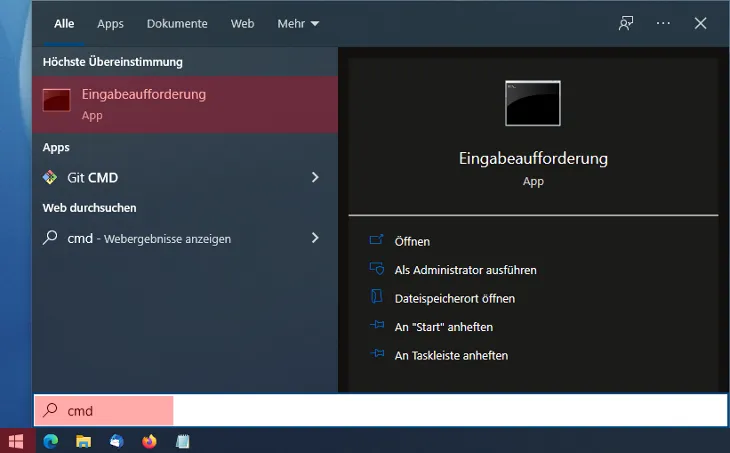Click the Git CMD colorful icon

coord(50,177)
